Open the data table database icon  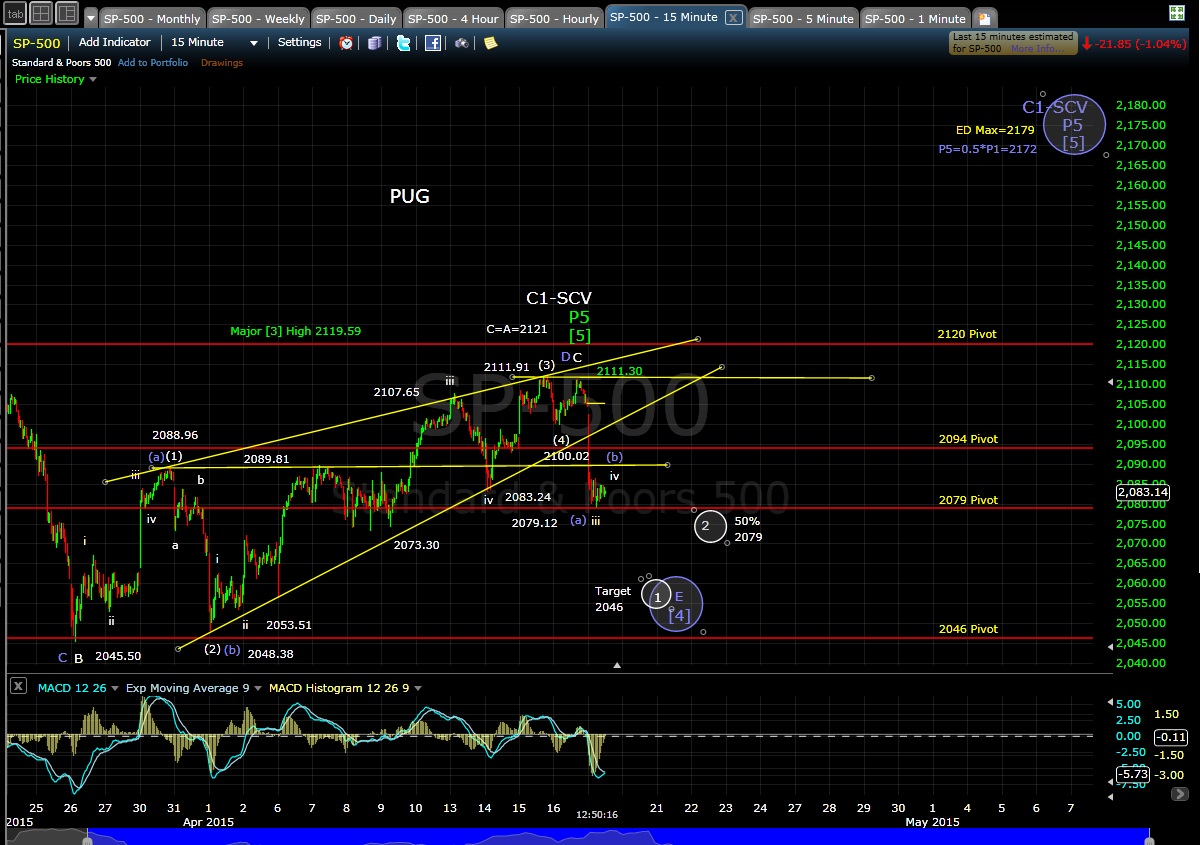click(x=374, y=43)
